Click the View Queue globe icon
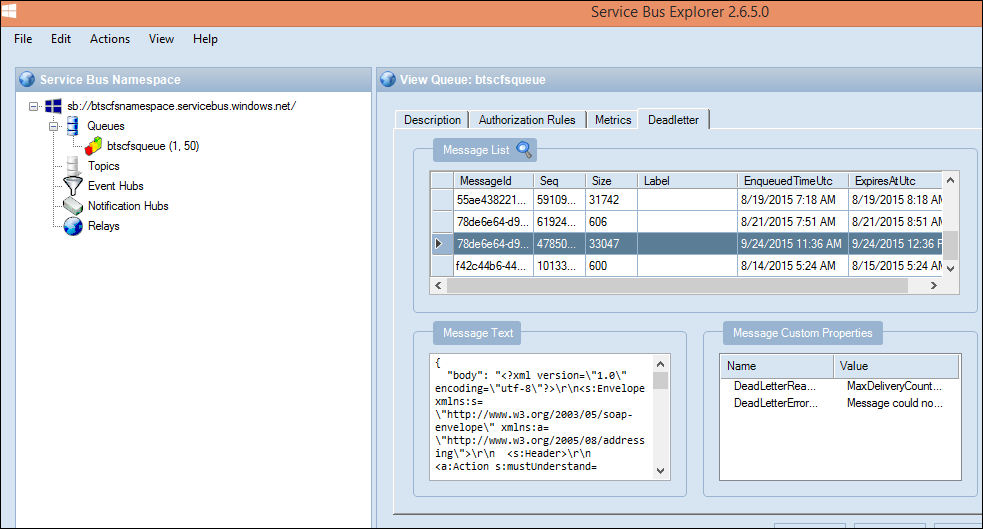This screenshot has width=983, height=529. pyautogui.click(x=388, y=80)
